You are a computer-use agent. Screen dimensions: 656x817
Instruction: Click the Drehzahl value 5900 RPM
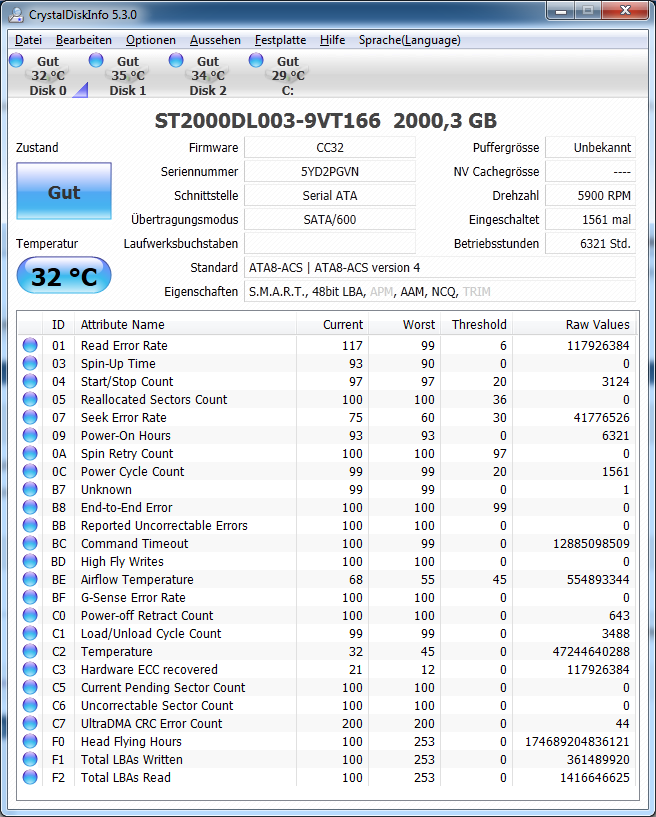click(x=590, y=195)
